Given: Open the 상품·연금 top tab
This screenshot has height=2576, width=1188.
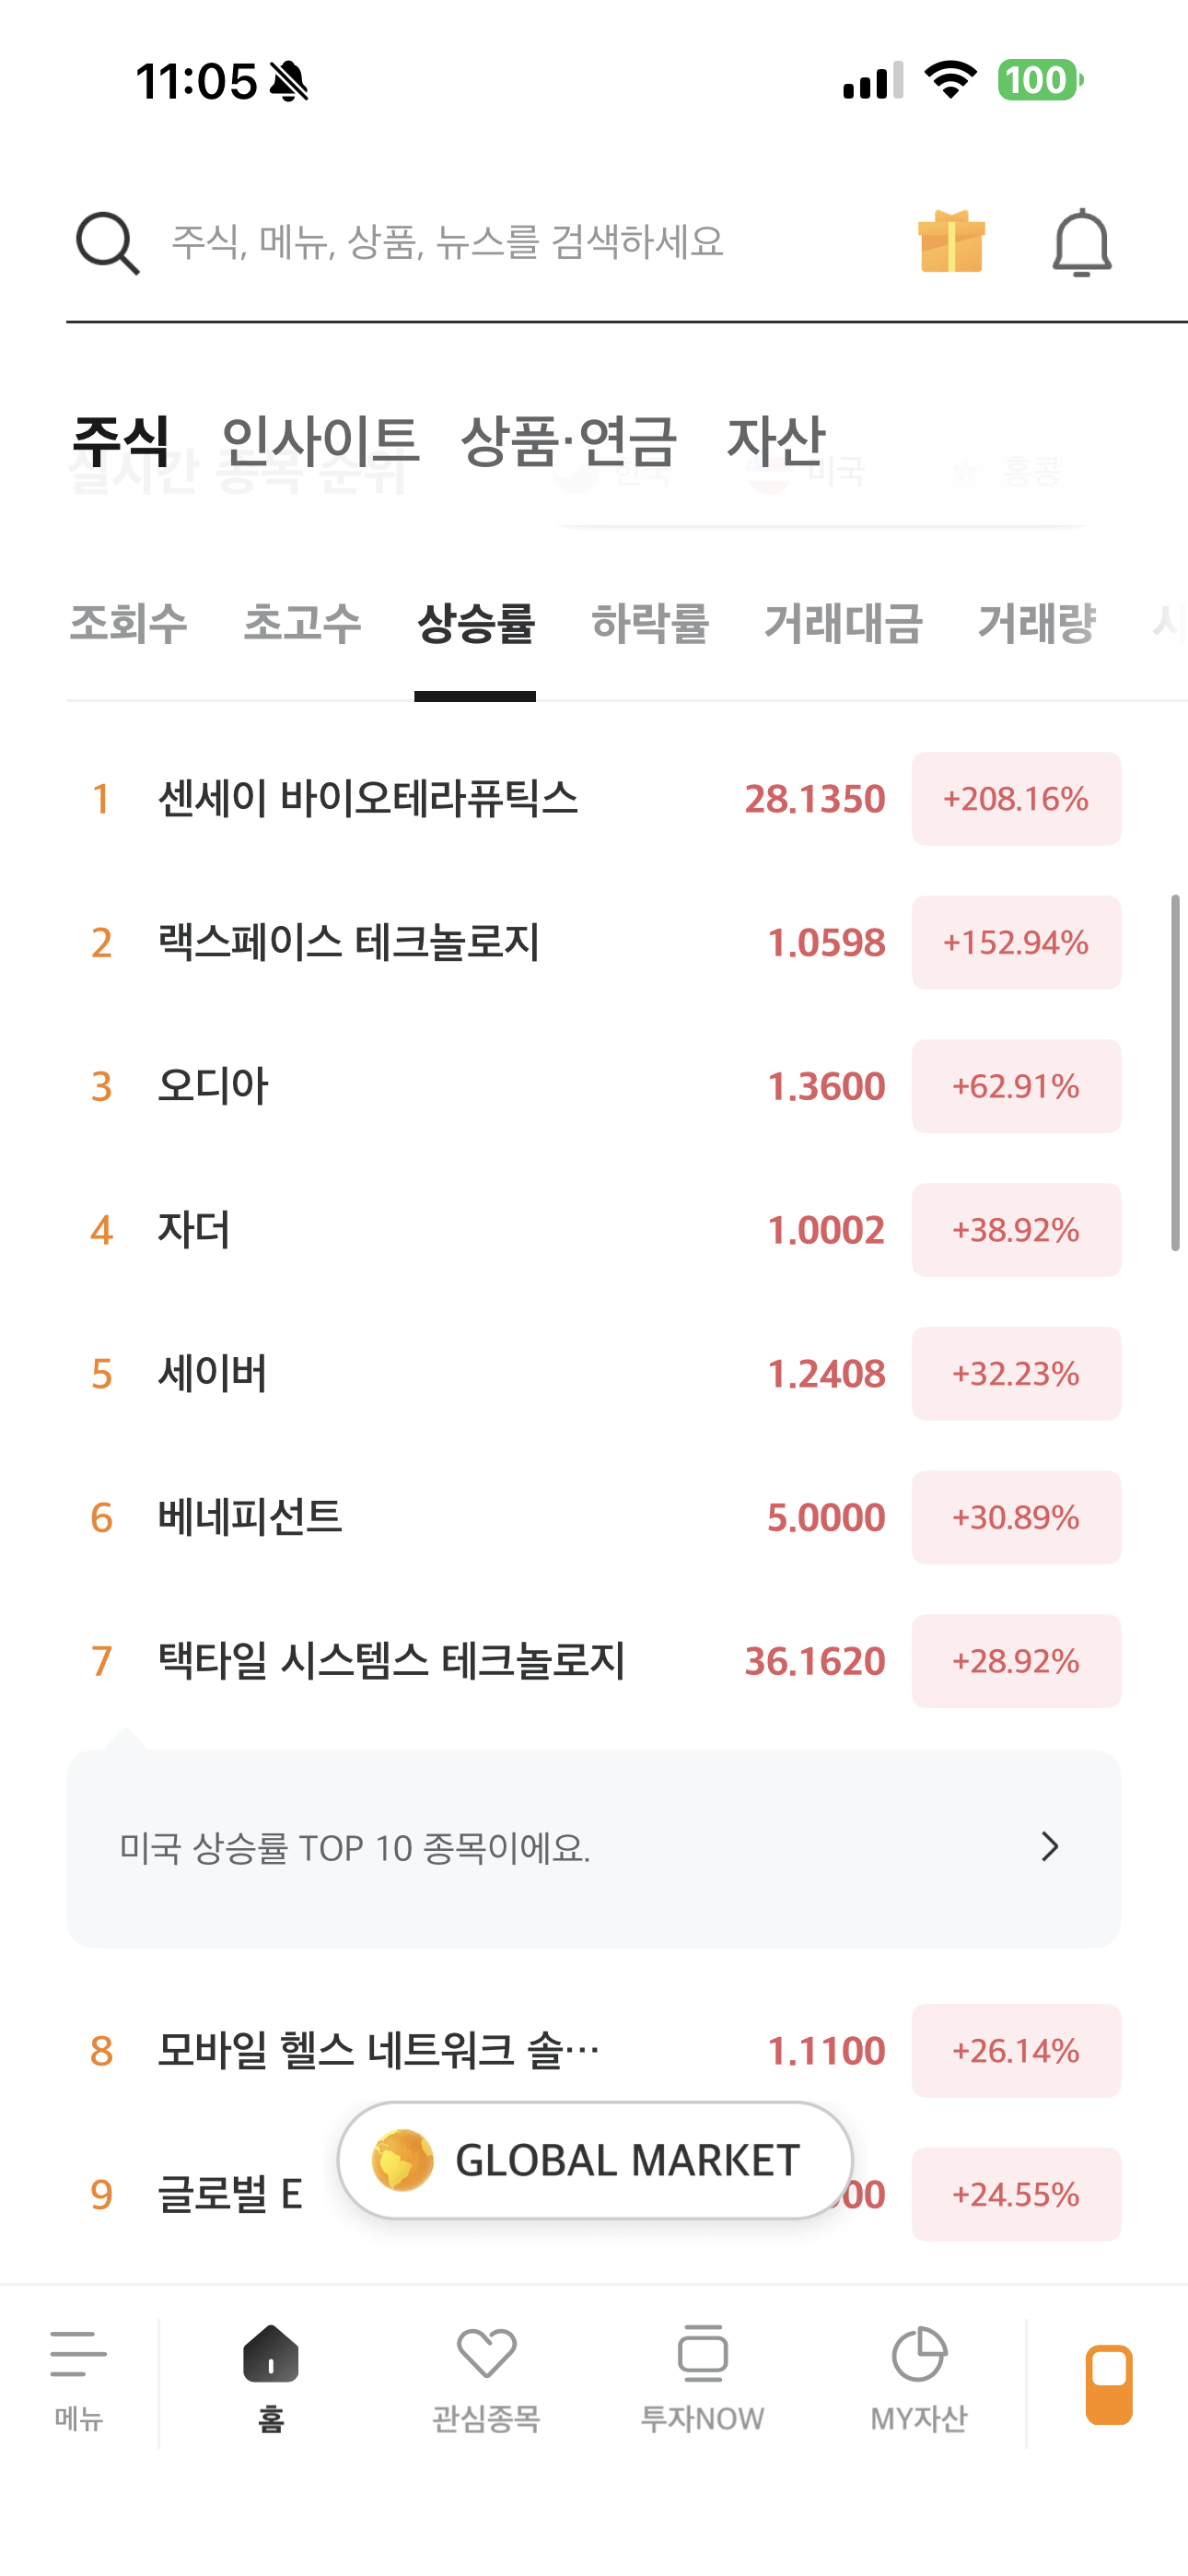Looking at the screenshot, I should [569, 441].
